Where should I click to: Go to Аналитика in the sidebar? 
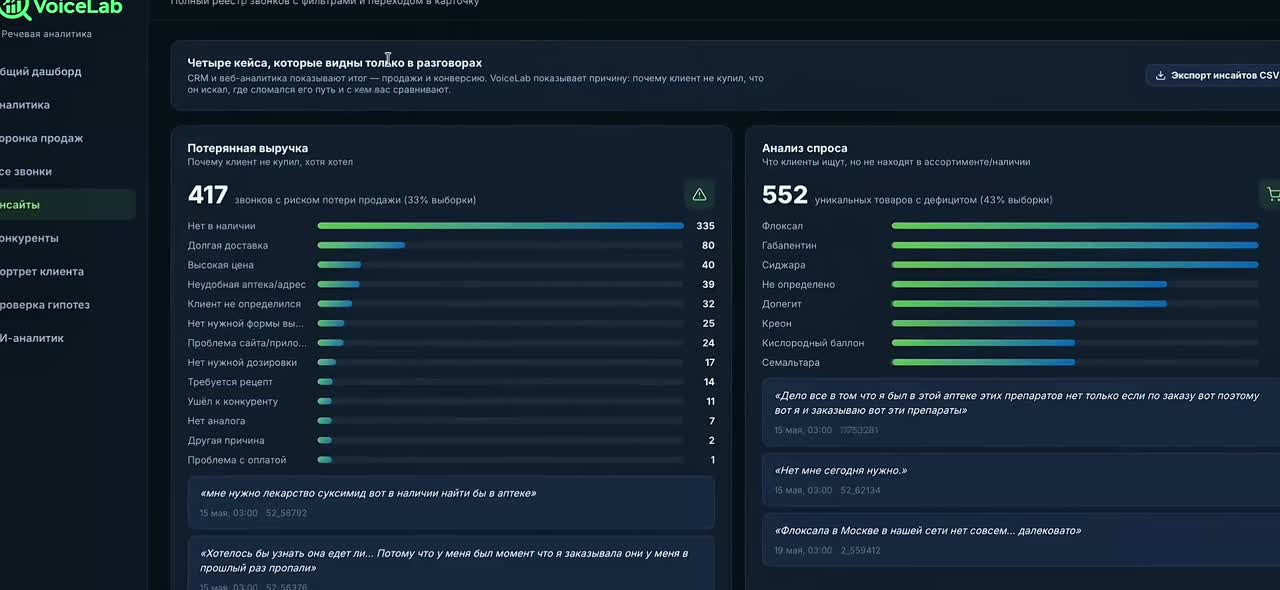tap(25, 105)
